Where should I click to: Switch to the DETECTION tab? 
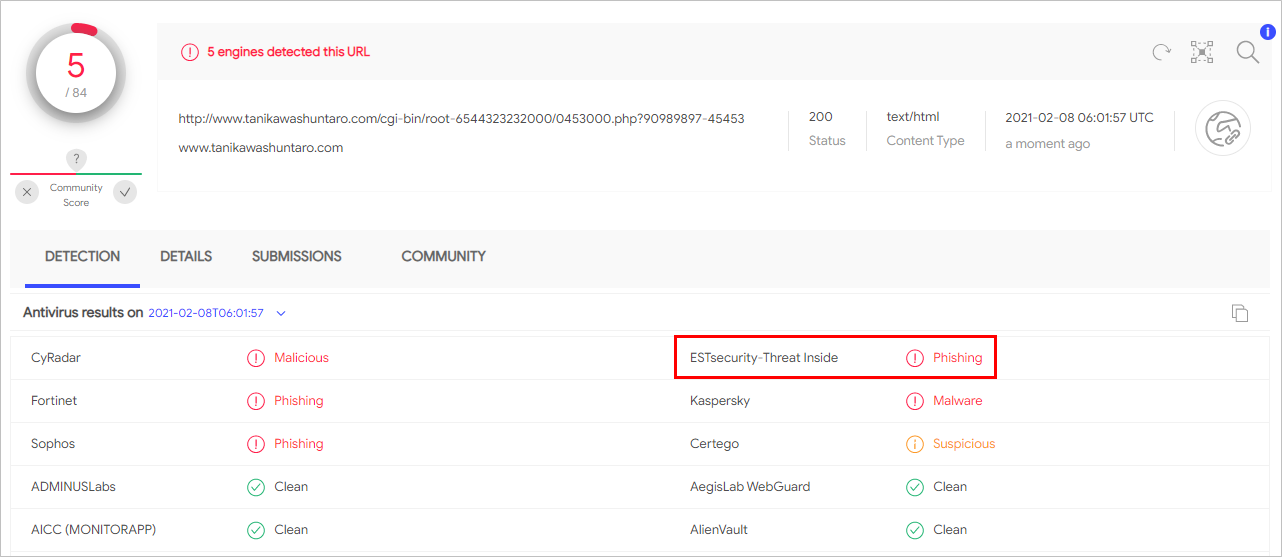[83, 256]
